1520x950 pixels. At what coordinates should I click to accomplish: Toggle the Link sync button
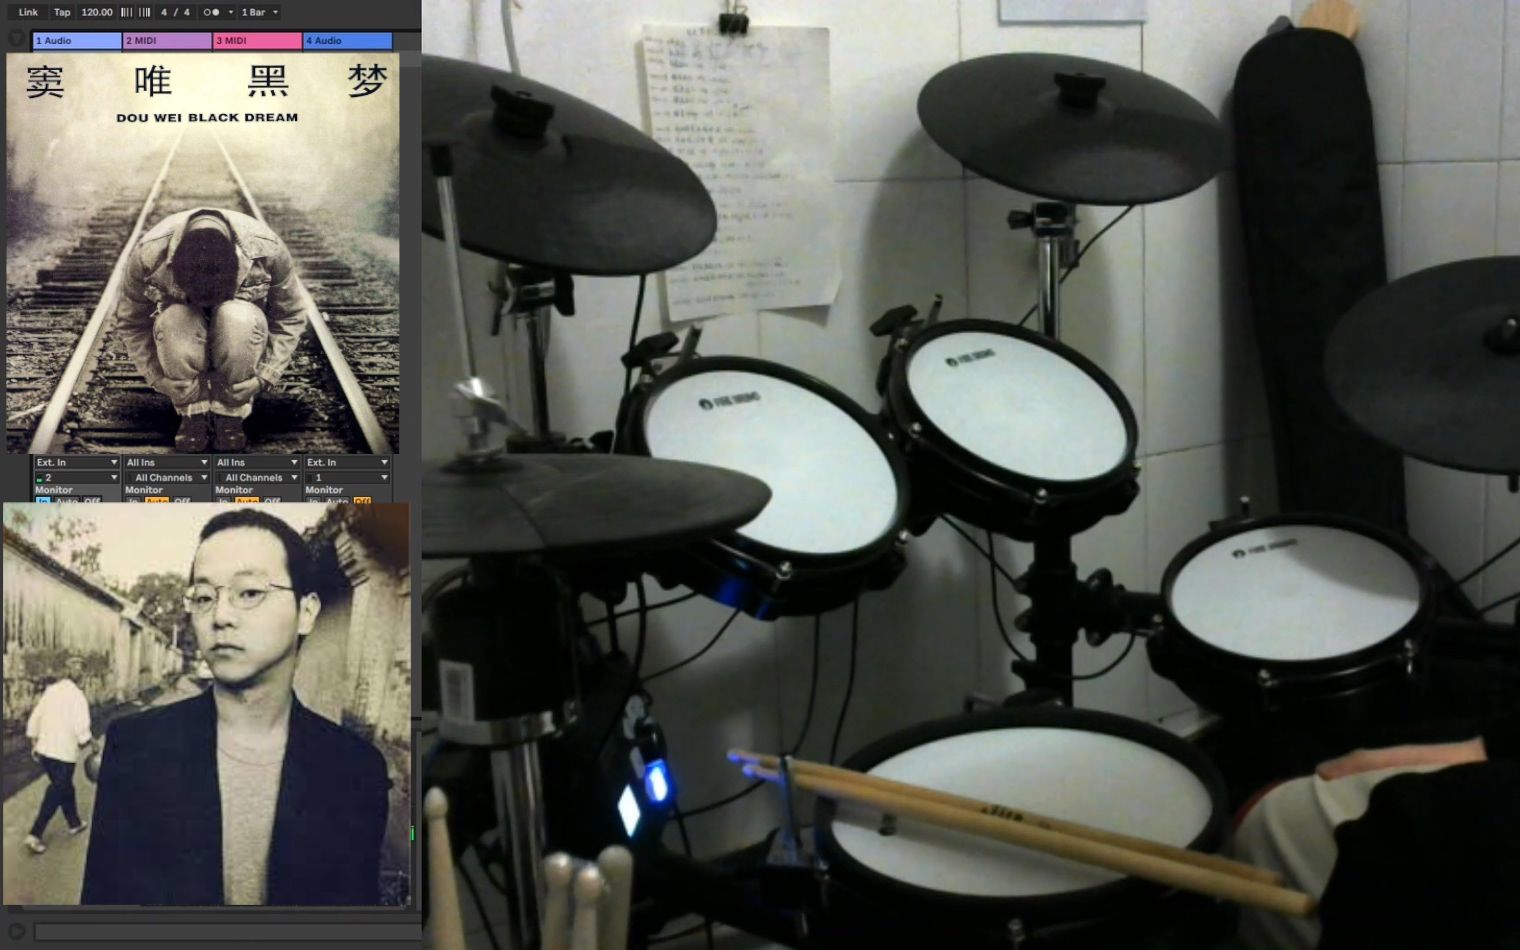28,12
